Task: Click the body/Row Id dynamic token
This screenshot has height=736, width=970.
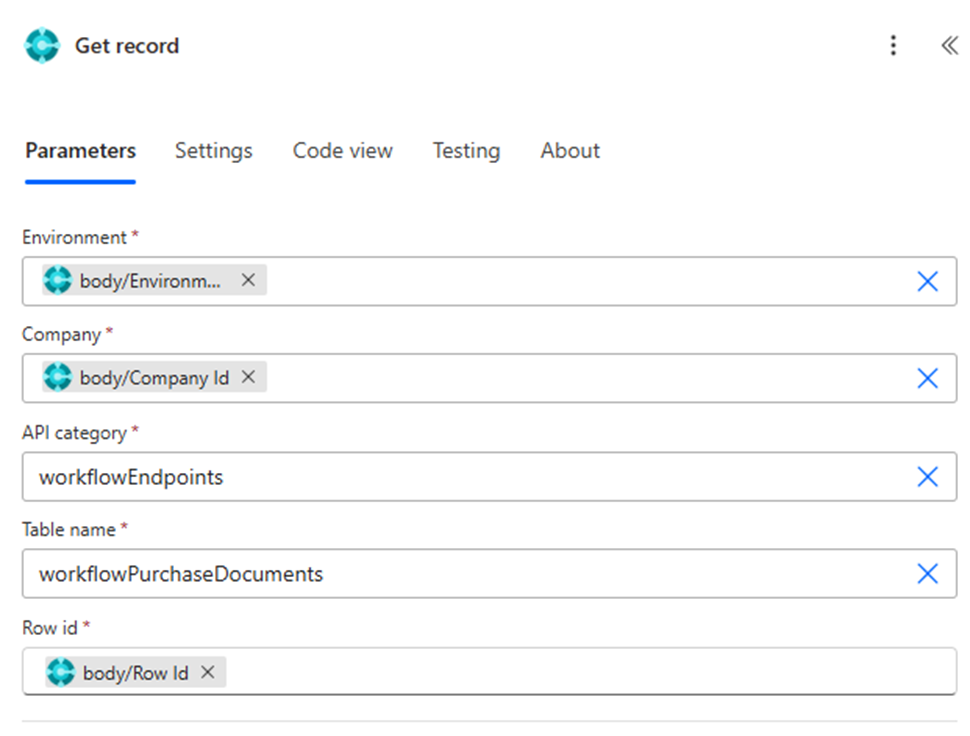Action: [x=135, y=673]
